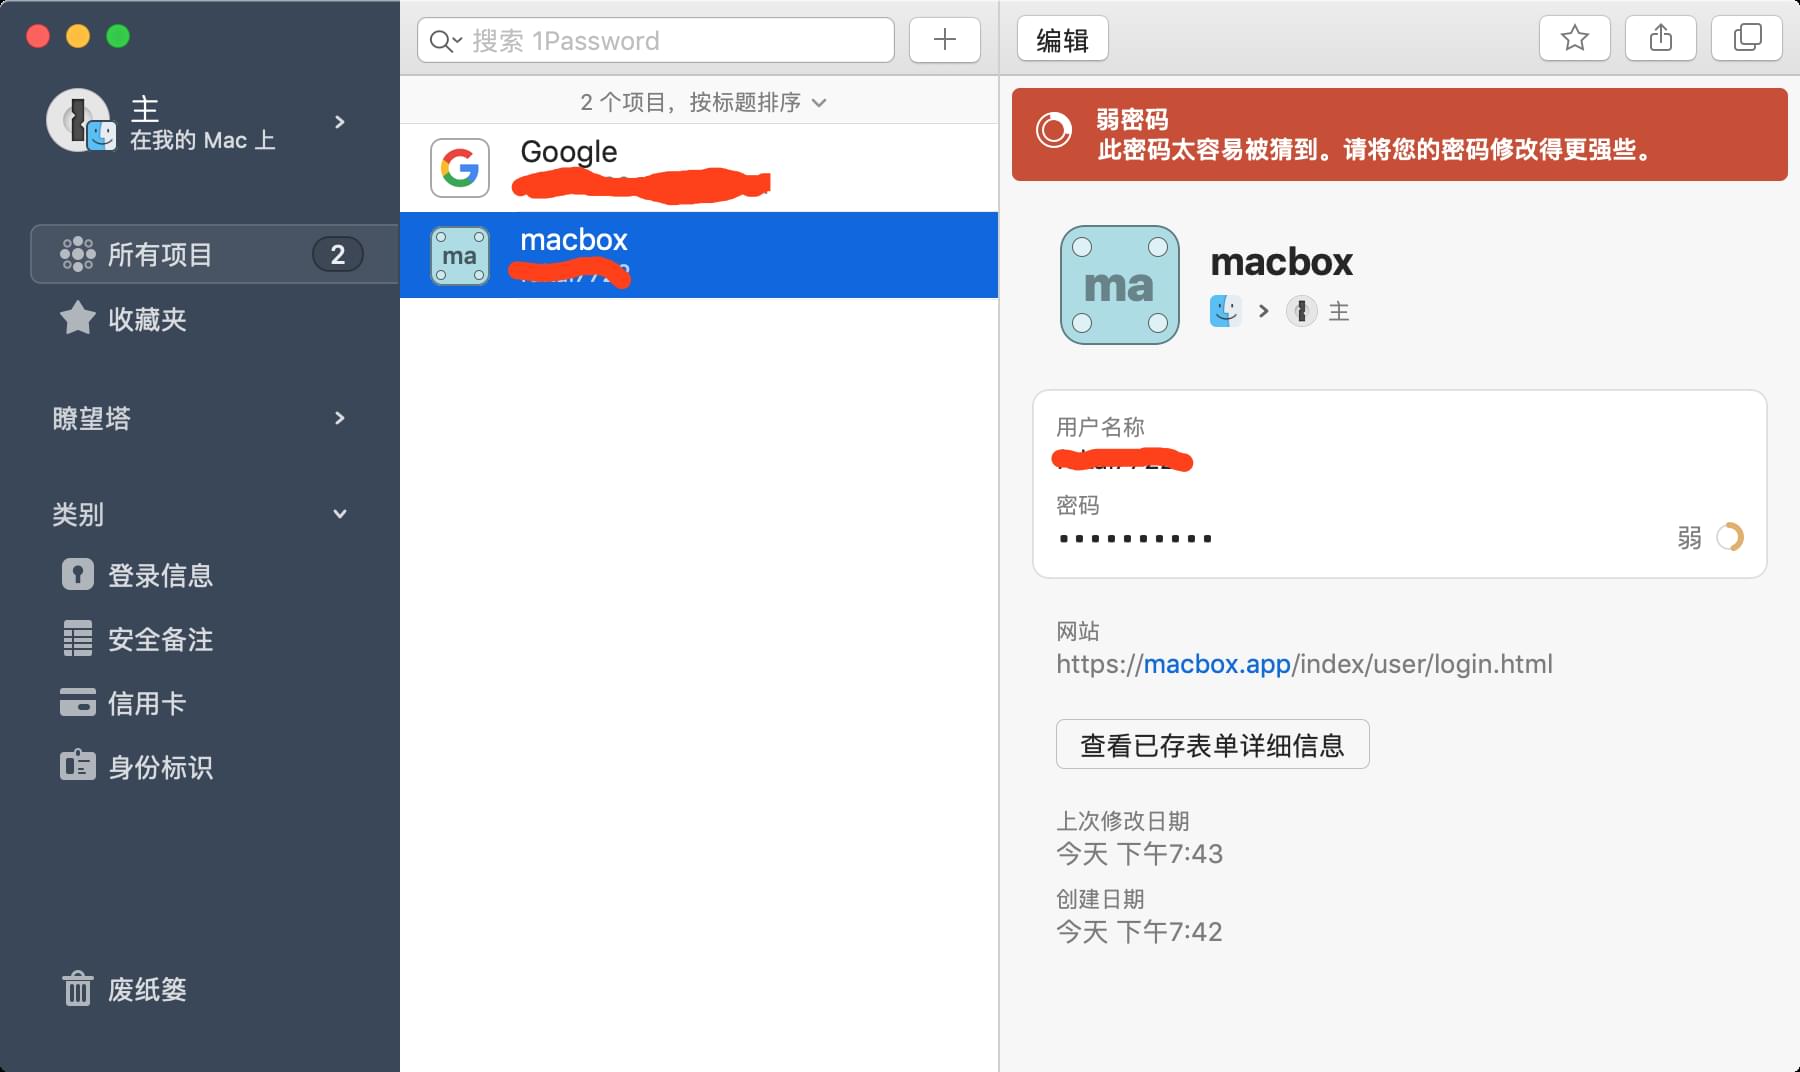Click the Credit Cards icon
1800x1072 pixels.
[77, 702]
